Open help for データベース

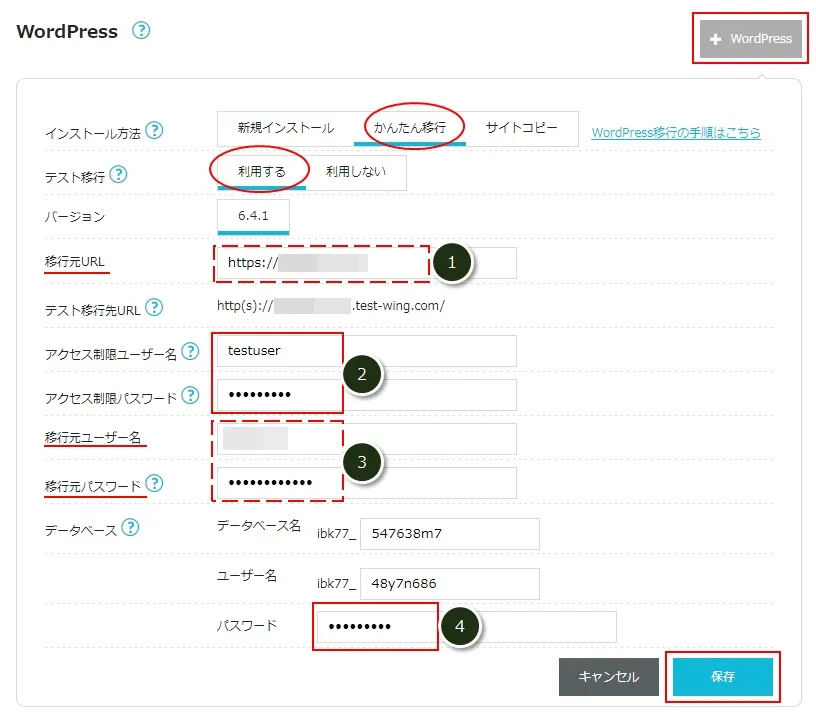click(130, 527)
